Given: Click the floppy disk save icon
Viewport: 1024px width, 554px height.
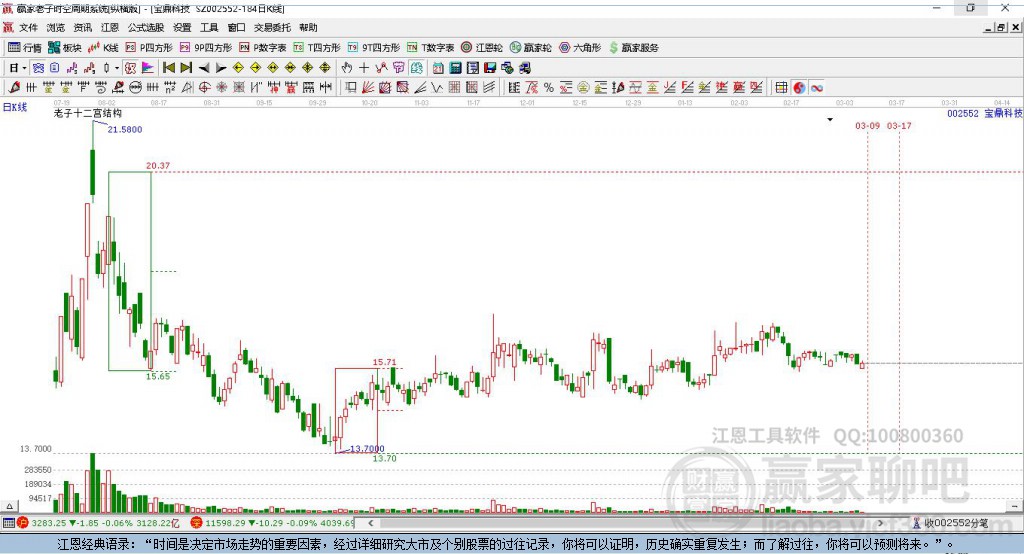Looking at the screenshot, I should point(490,67).
